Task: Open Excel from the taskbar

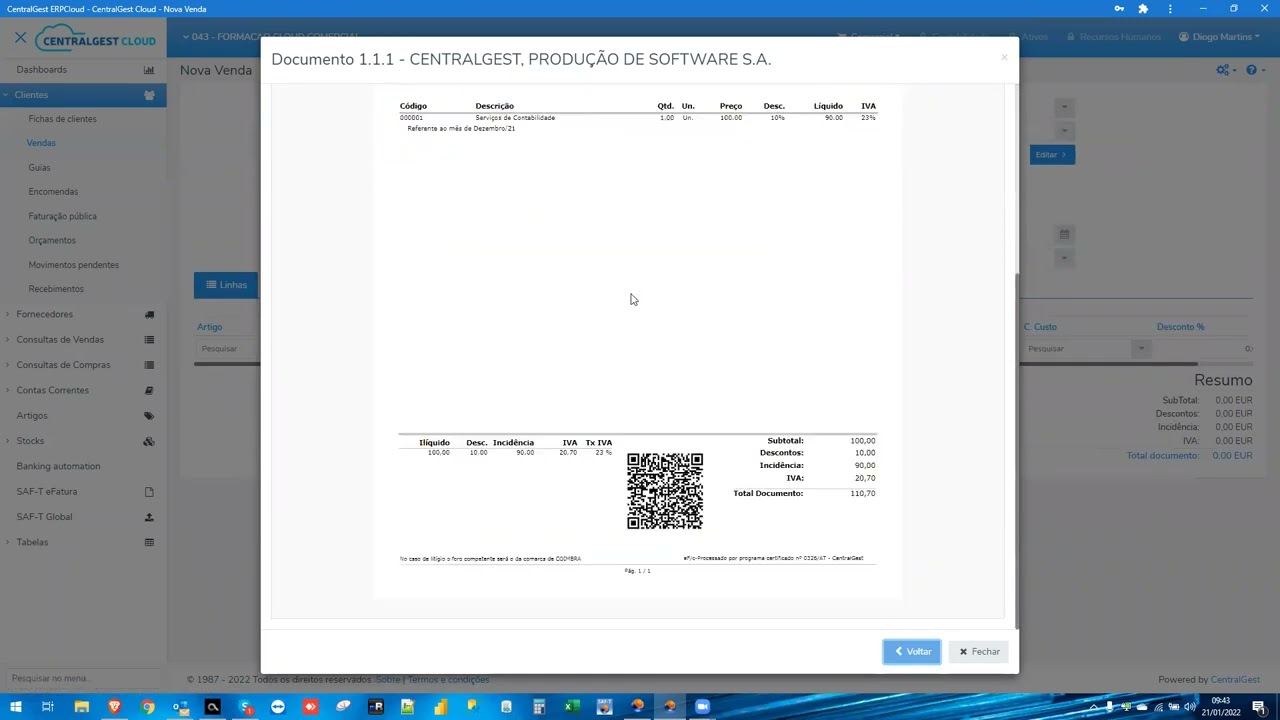Action: tap(571, 707)
